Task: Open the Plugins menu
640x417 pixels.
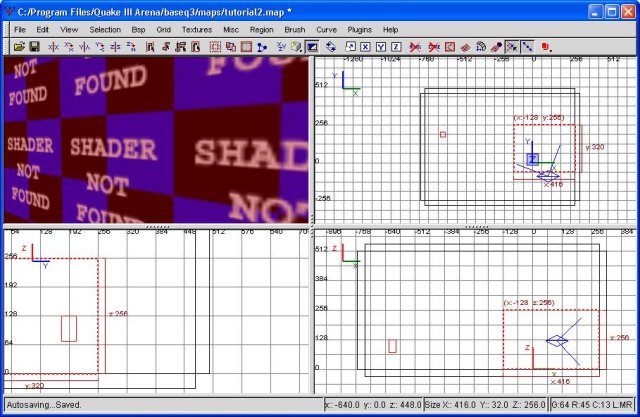Action: (360, 29)
